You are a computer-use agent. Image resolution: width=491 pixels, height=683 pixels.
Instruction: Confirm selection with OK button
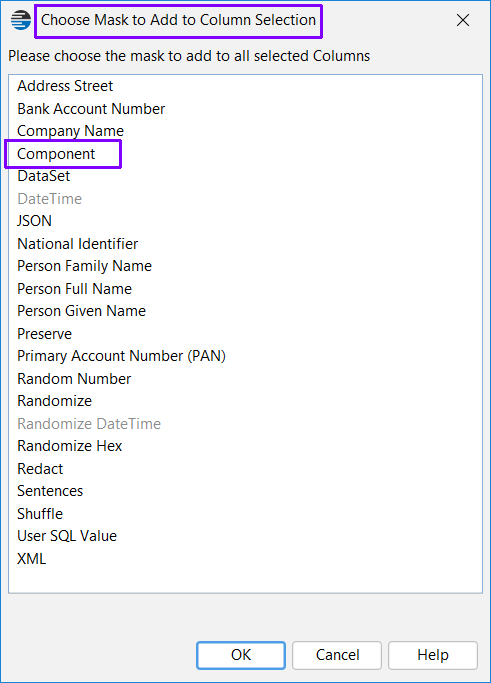[241, 655]
